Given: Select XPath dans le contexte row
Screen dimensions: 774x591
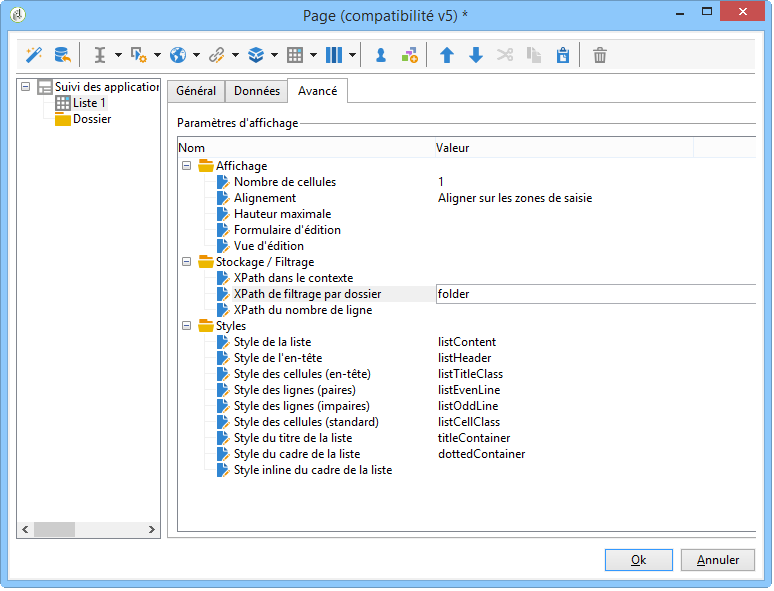Looking at the screenshot, I should 293,278.
